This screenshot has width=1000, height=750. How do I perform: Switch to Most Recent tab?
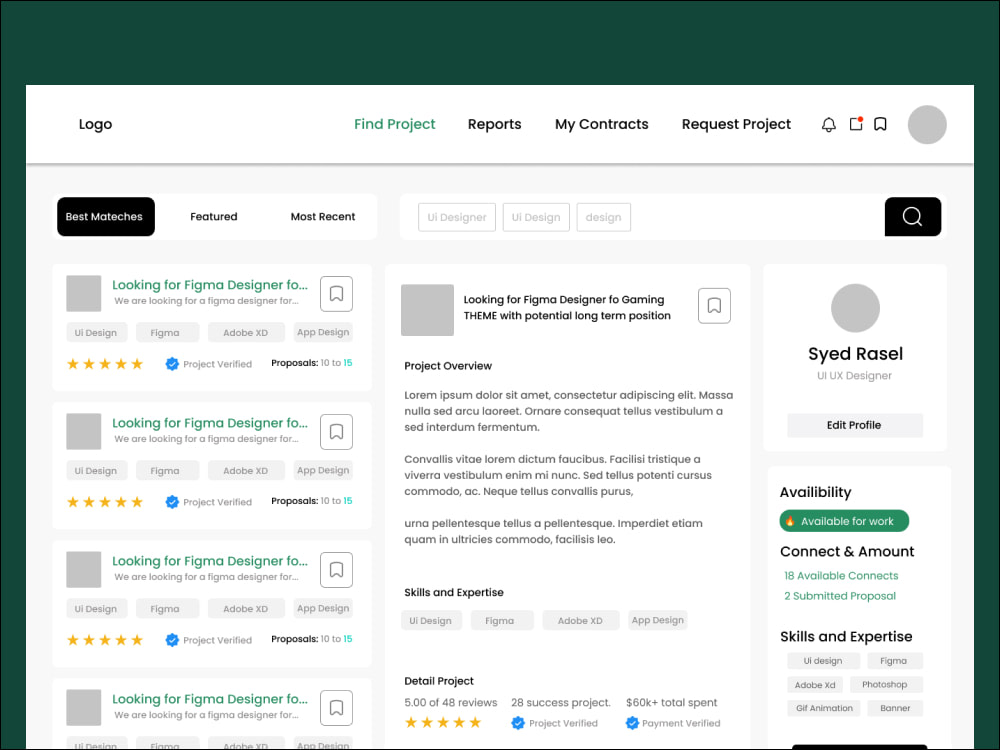click(323, 217)
